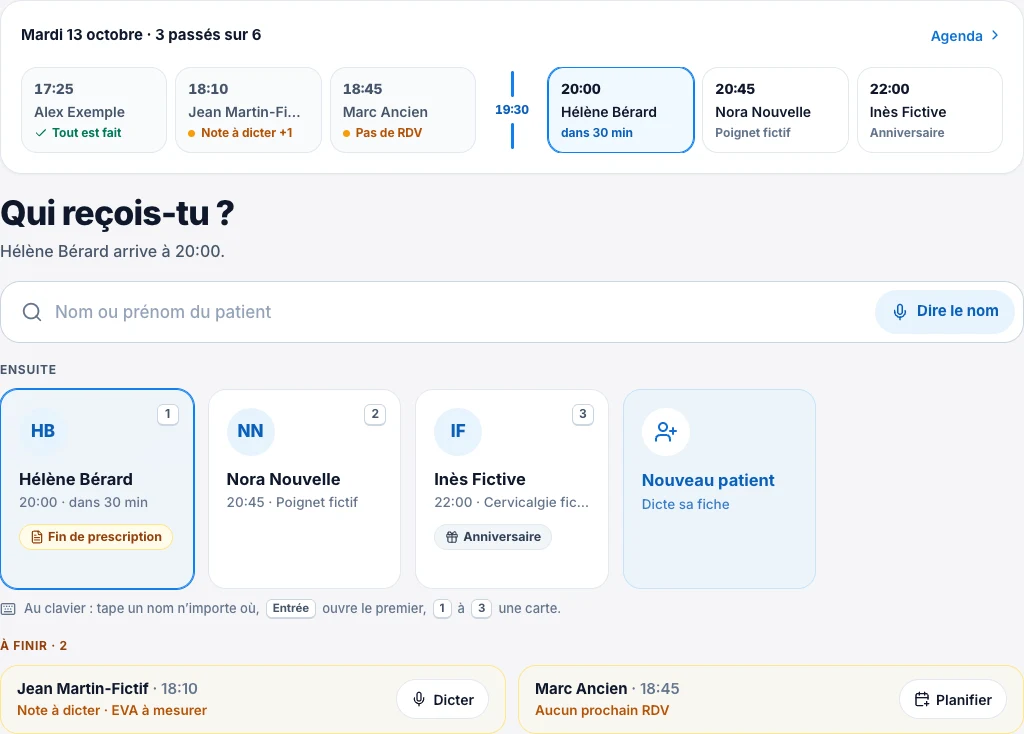
Task: Click the keyboard icon beside the shortcut hint
Action: coord(8,609)
